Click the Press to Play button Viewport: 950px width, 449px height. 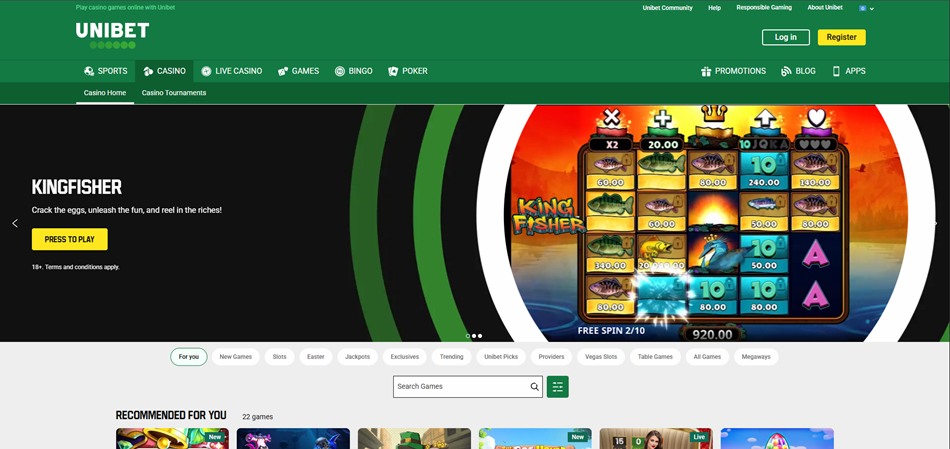click(70, 239)
